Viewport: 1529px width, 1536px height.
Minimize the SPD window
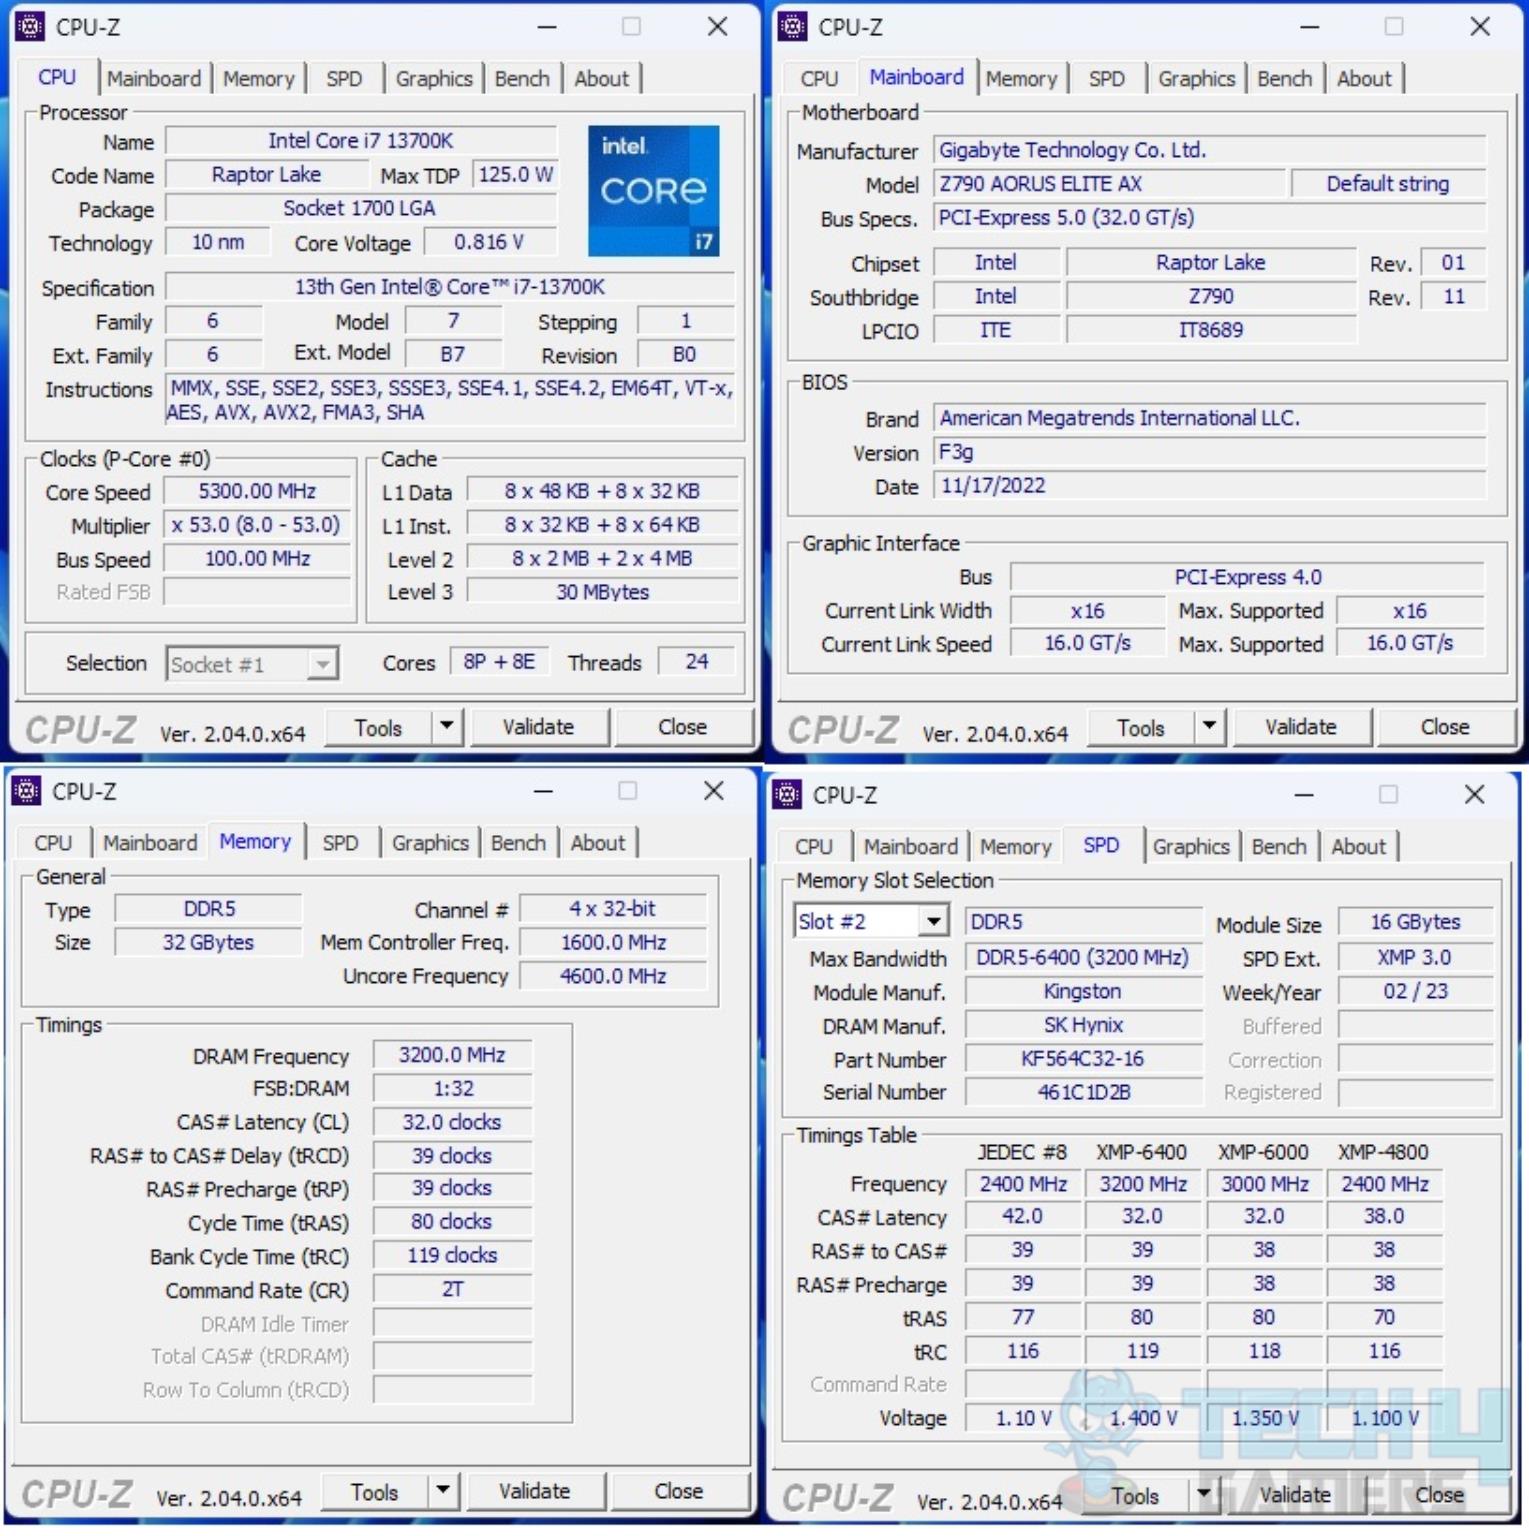coord(1304,795)
